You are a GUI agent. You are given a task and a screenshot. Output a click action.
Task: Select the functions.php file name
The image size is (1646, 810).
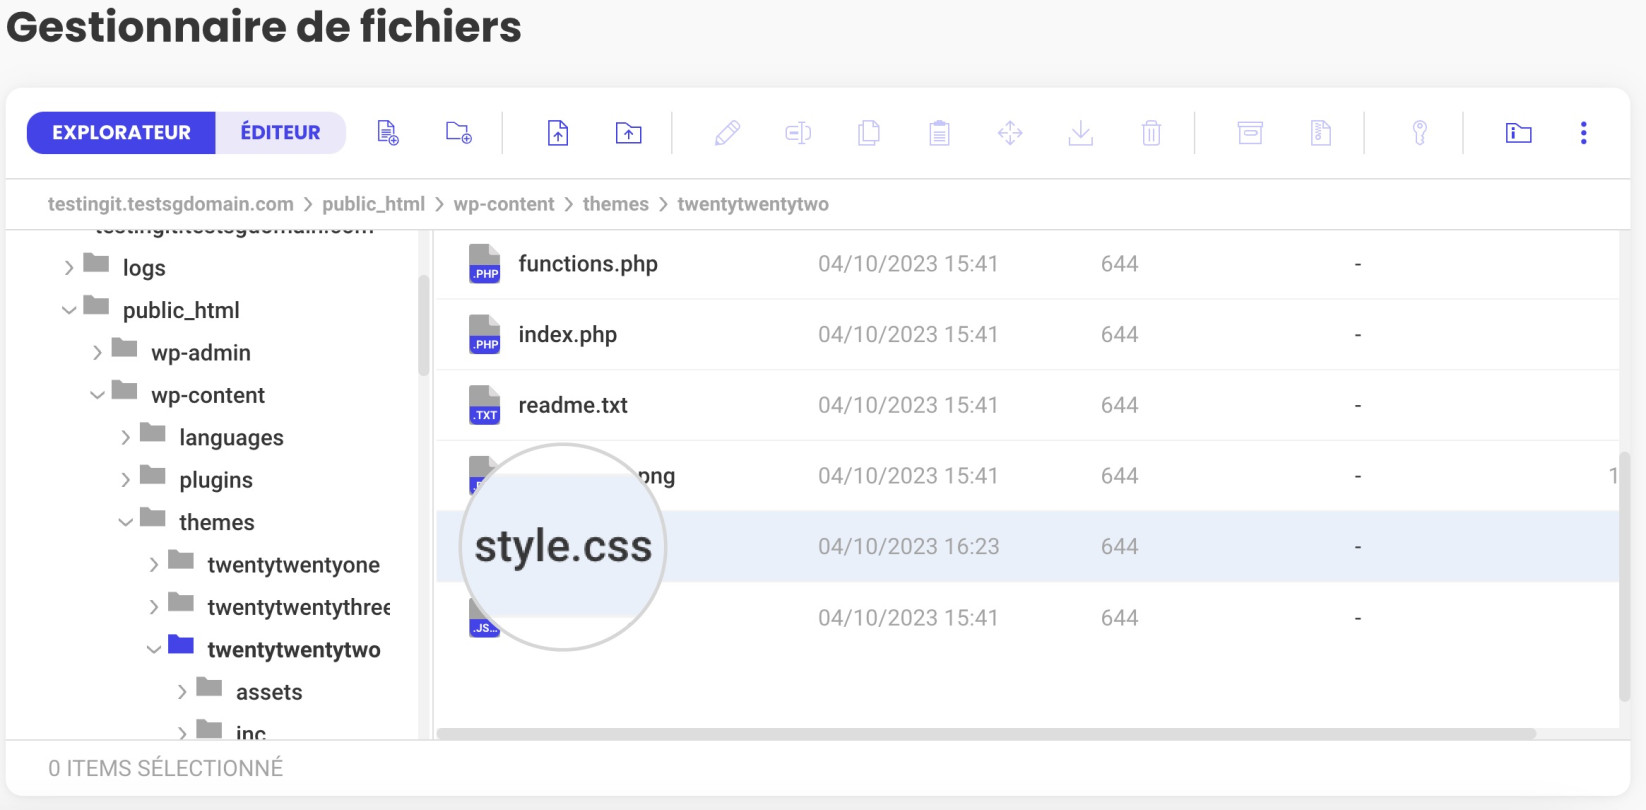click(x=588, y=264)
